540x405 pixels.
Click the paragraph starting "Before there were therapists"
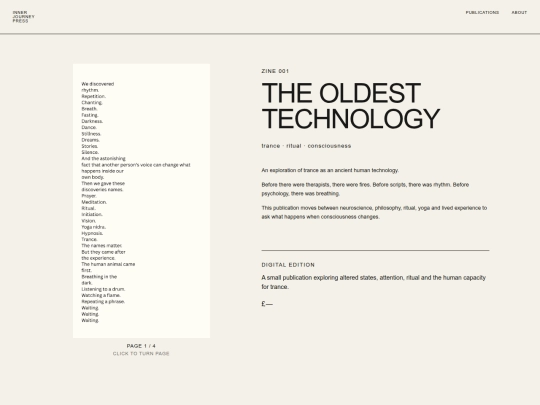click(x=365, y=189)
